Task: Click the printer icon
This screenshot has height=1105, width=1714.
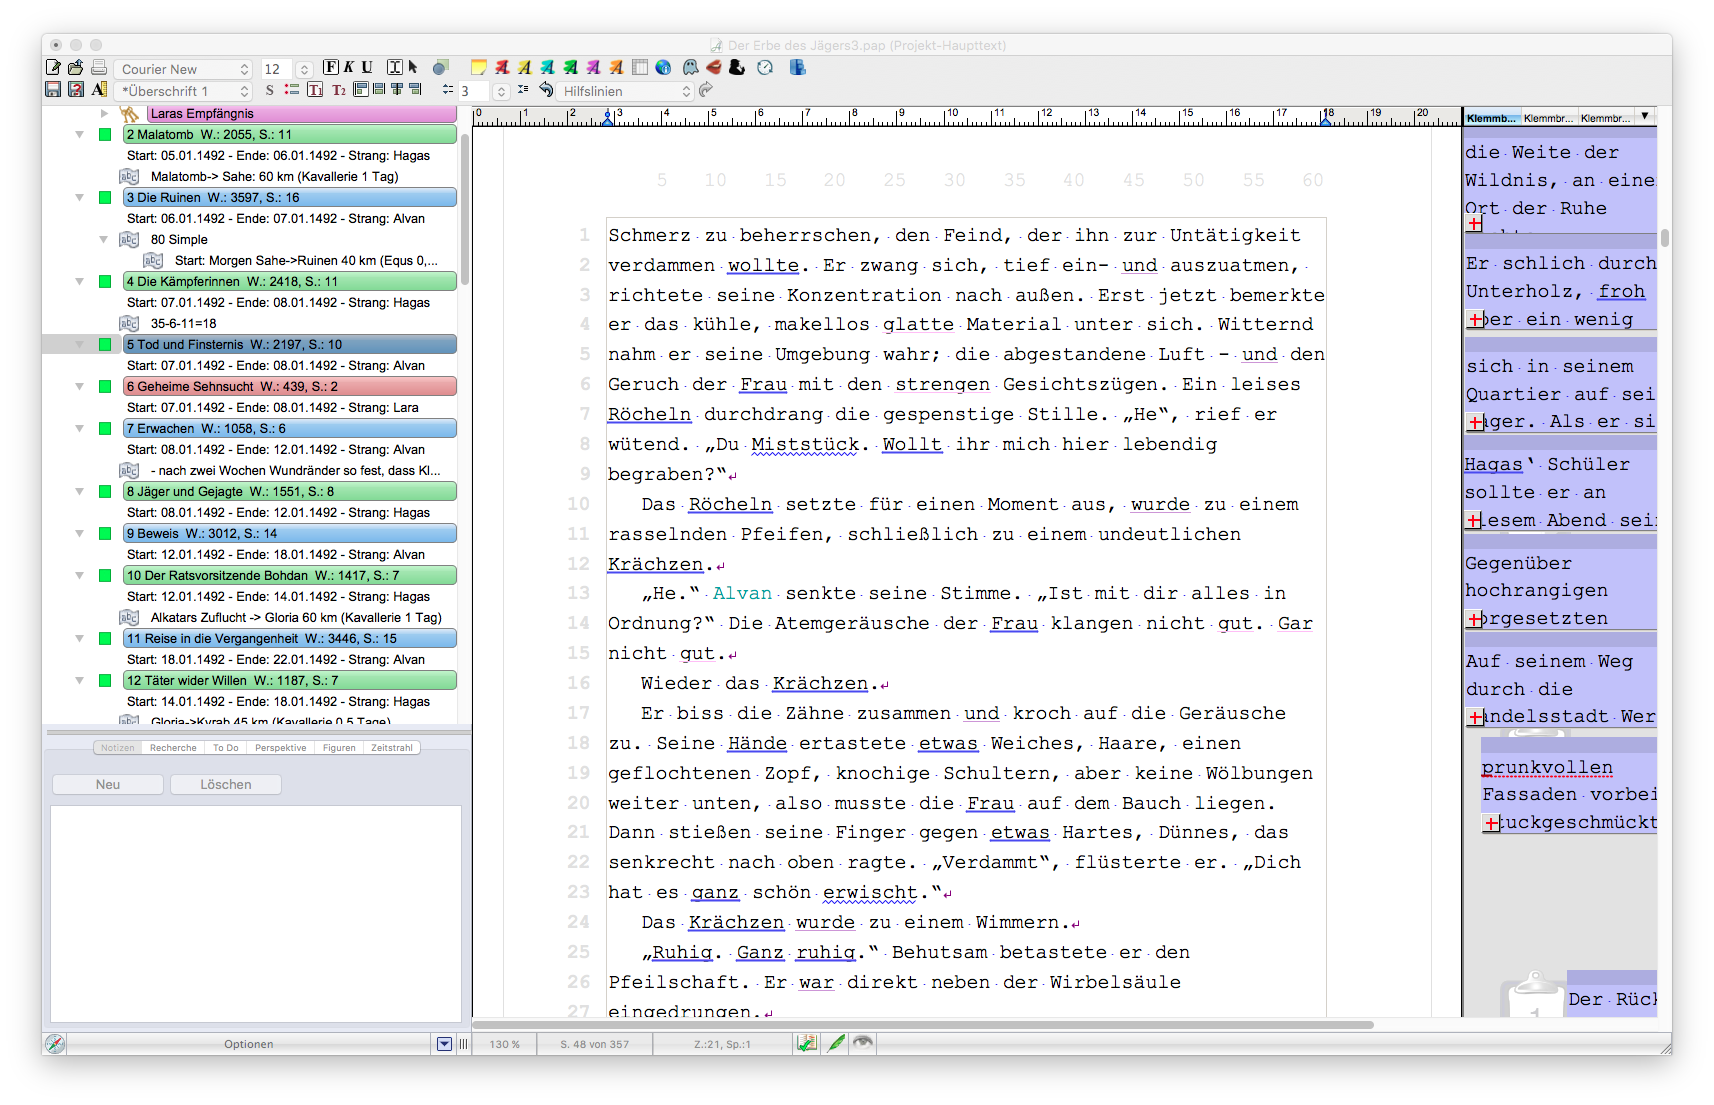Action: click(x=99, y=68)
